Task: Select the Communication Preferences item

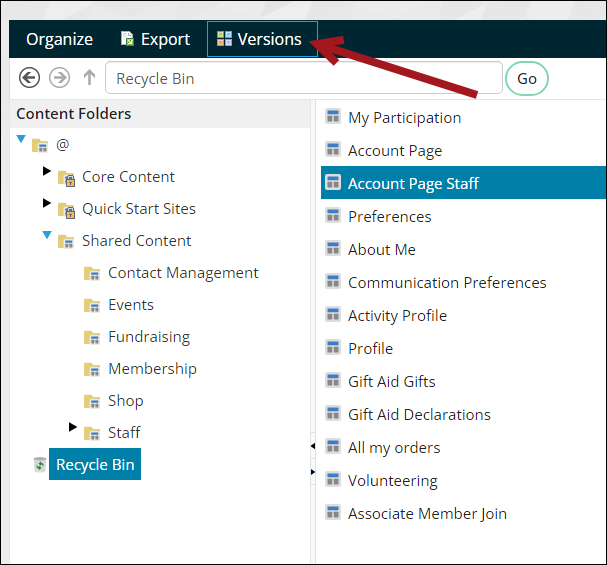Action: coord(447,282)
